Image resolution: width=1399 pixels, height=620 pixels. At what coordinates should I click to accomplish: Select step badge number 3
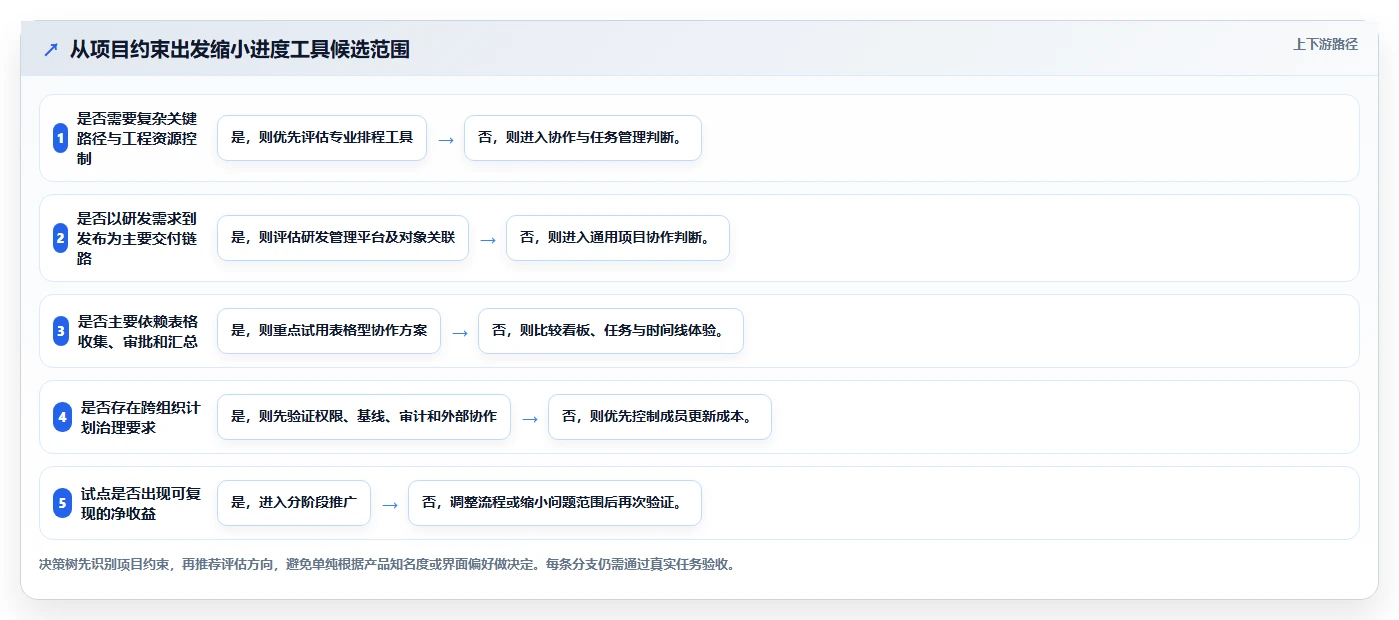click(61, 331)
